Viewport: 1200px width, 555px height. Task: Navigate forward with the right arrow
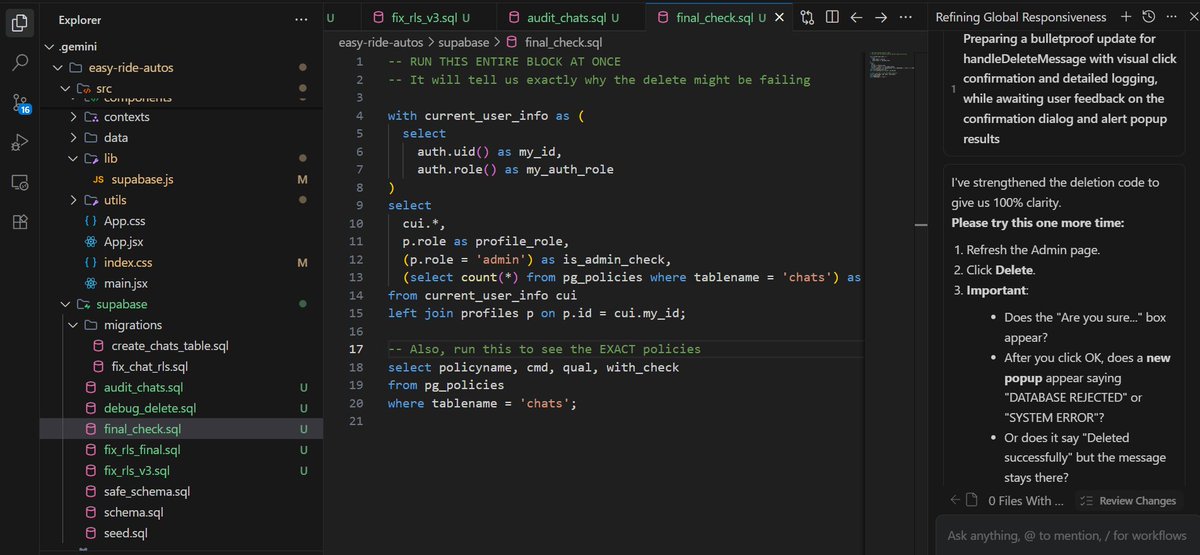(x=881, y=17)
